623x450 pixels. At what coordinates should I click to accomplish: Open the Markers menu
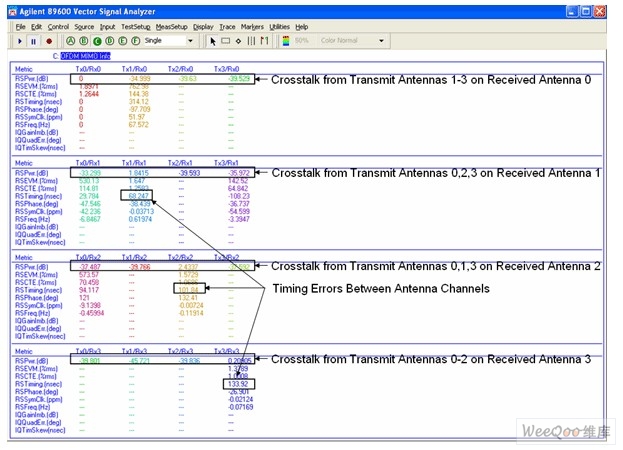pos(252,27)
